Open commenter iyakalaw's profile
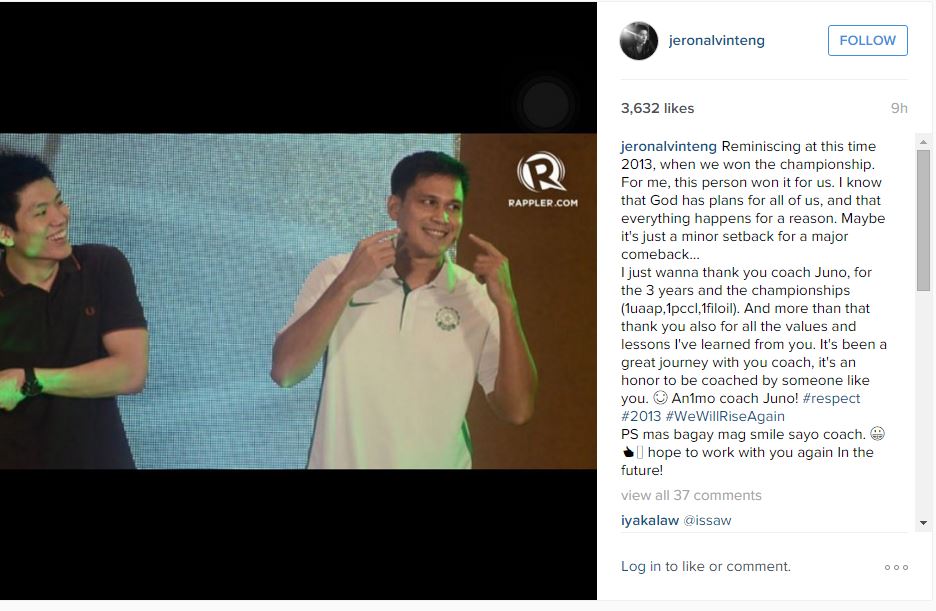Screen dimensions: 936x611 (649, 520)
